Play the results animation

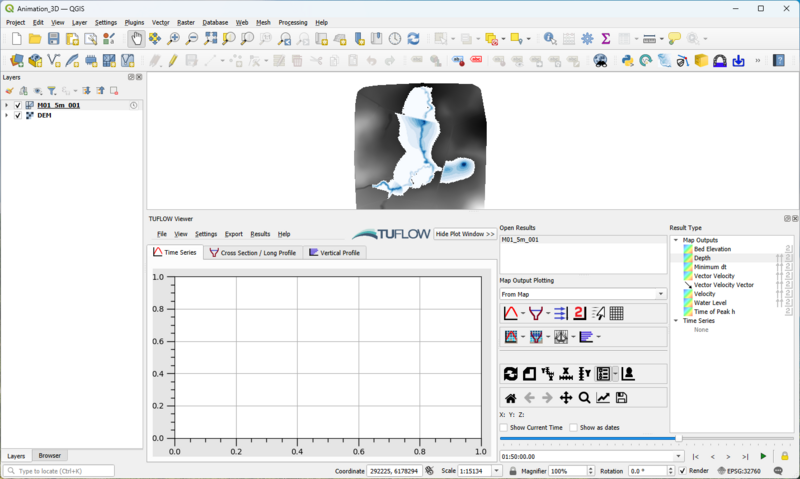point(764,456)
